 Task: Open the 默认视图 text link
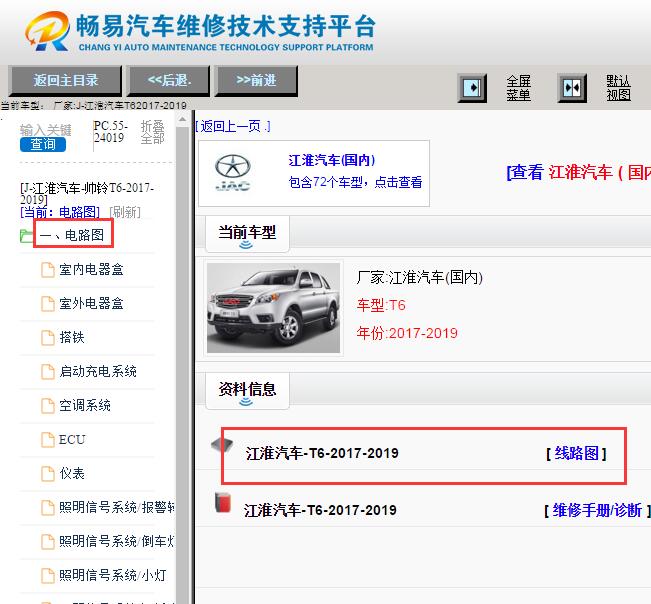618,88
